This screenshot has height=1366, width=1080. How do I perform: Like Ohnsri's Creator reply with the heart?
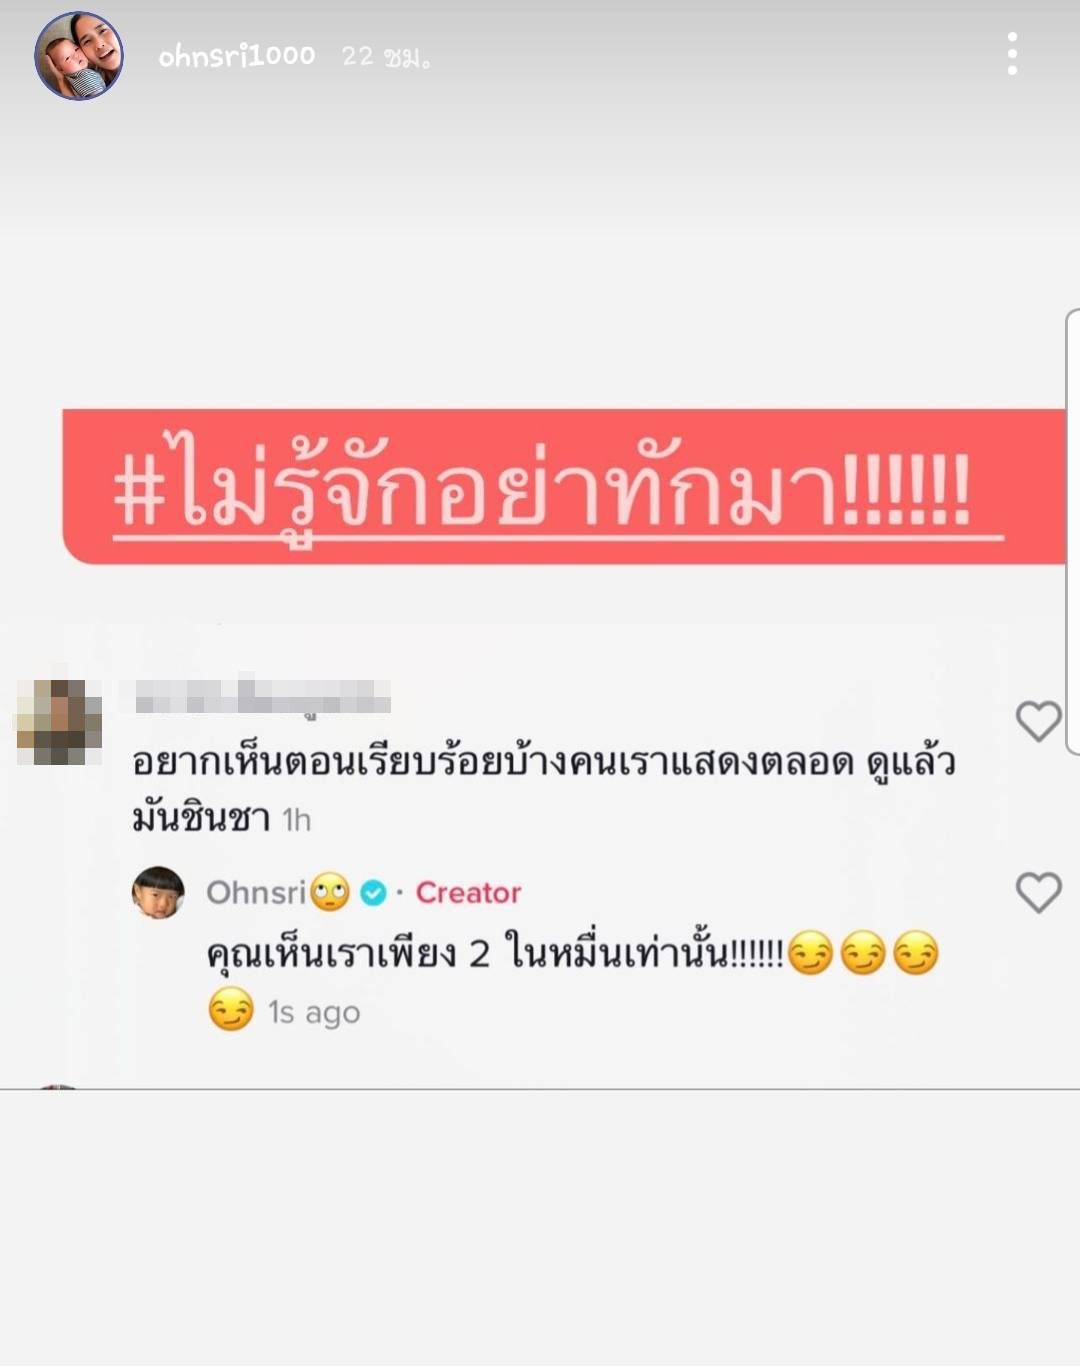click(x=1038, y=892)
